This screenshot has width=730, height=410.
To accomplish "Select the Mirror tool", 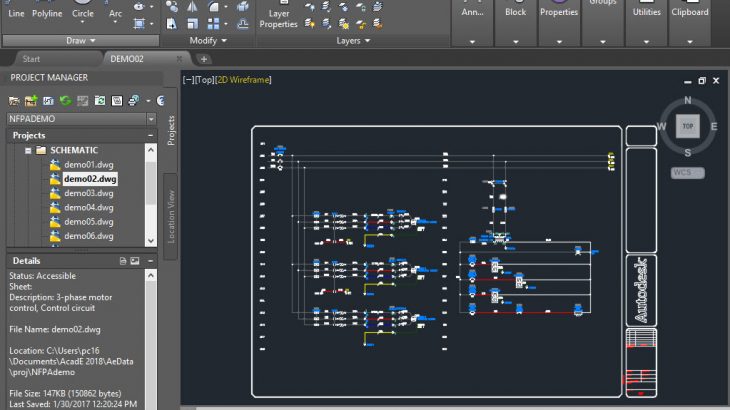I will pos(192,7).
